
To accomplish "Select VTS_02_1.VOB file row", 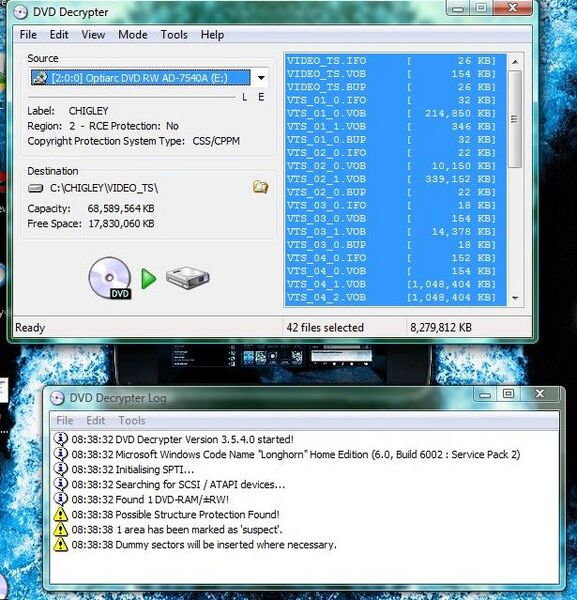I will click(x=396, y=179).
